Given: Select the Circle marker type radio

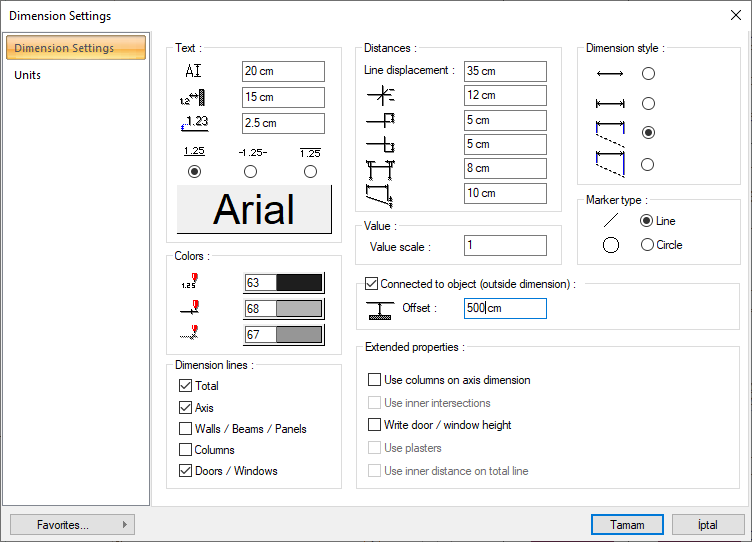Looking at the screenshot, I should (647, 245).
